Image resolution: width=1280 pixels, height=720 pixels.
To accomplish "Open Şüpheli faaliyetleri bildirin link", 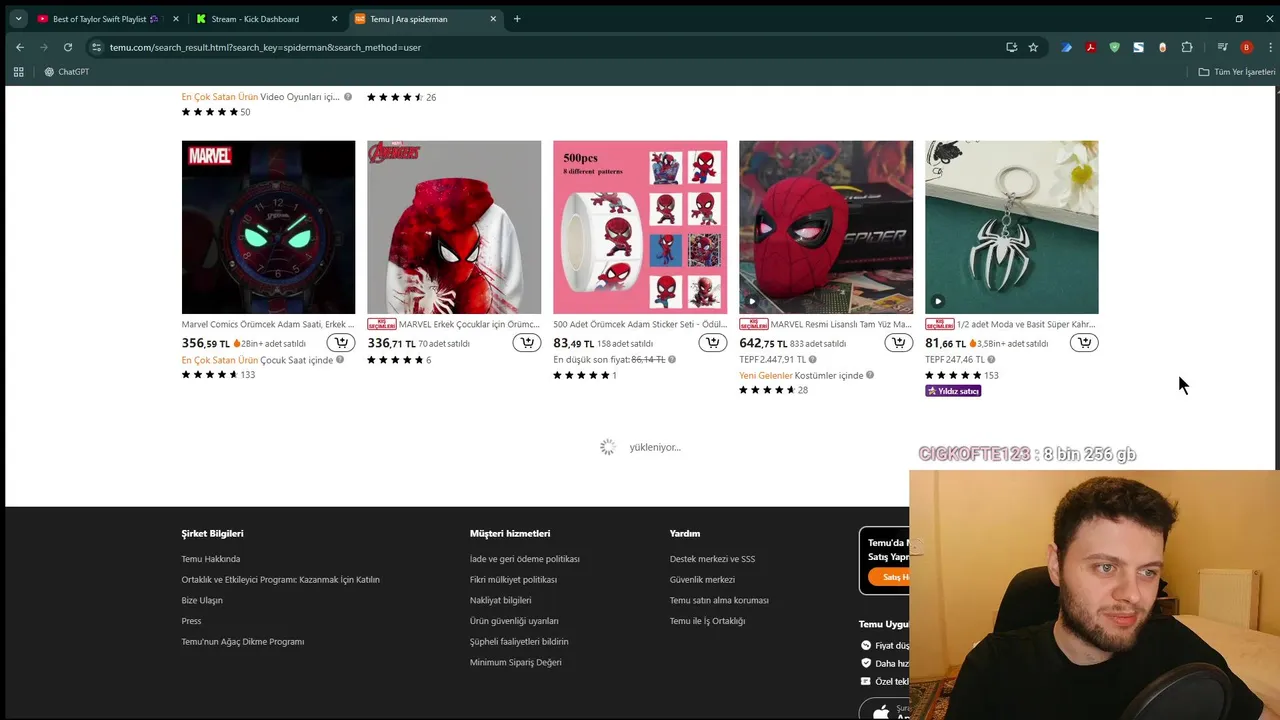I will 519,642.
